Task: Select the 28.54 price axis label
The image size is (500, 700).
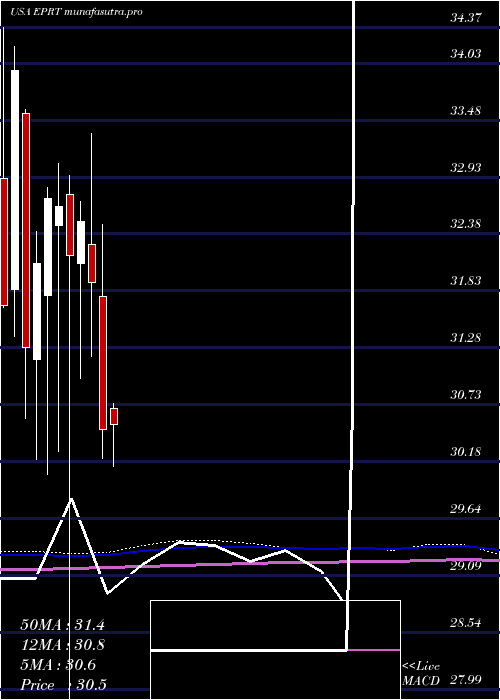Action: click(466, 623)
